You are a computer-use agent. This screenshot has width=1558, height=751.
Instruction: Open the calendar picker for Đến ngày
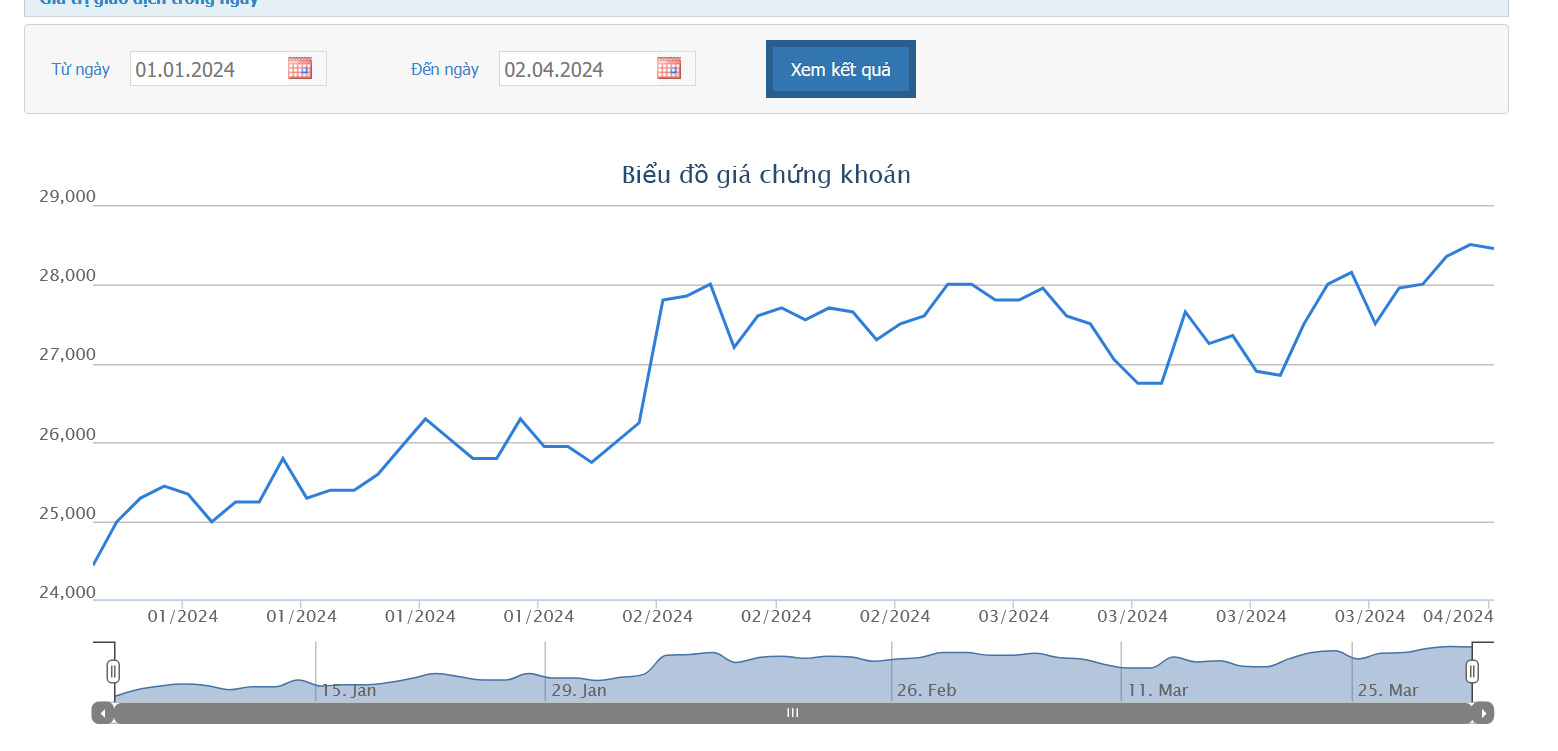tap(669, 68)
